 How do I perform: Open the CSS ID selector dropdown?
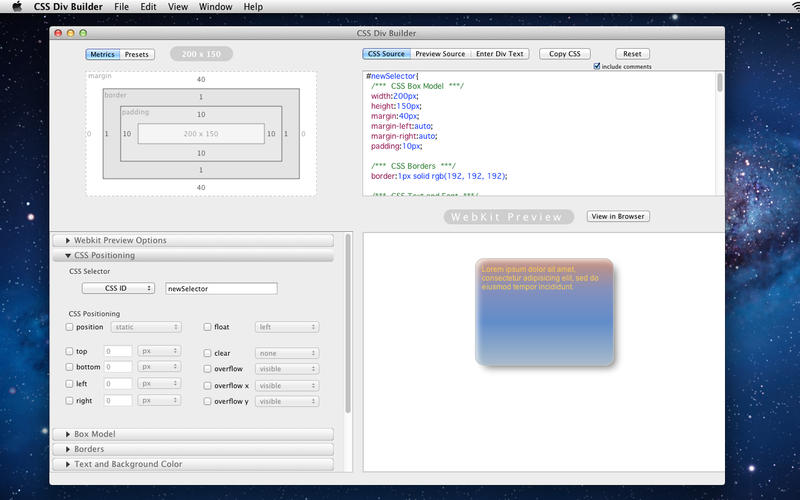point(117,288)
